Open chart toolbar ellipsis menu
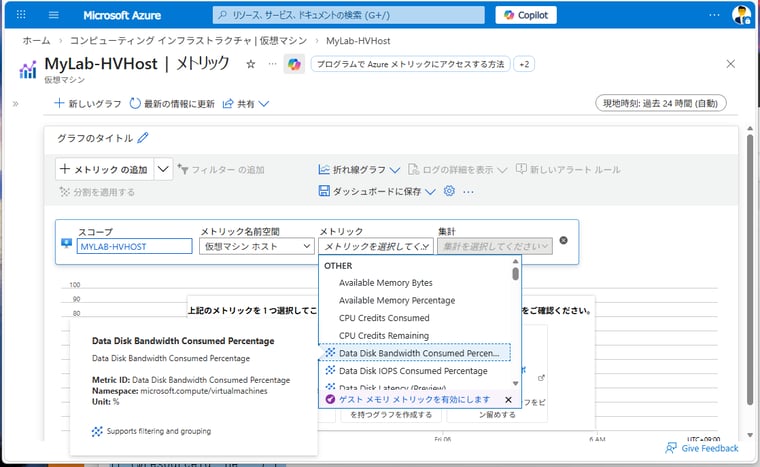The image size is (760, 467). 468,192
